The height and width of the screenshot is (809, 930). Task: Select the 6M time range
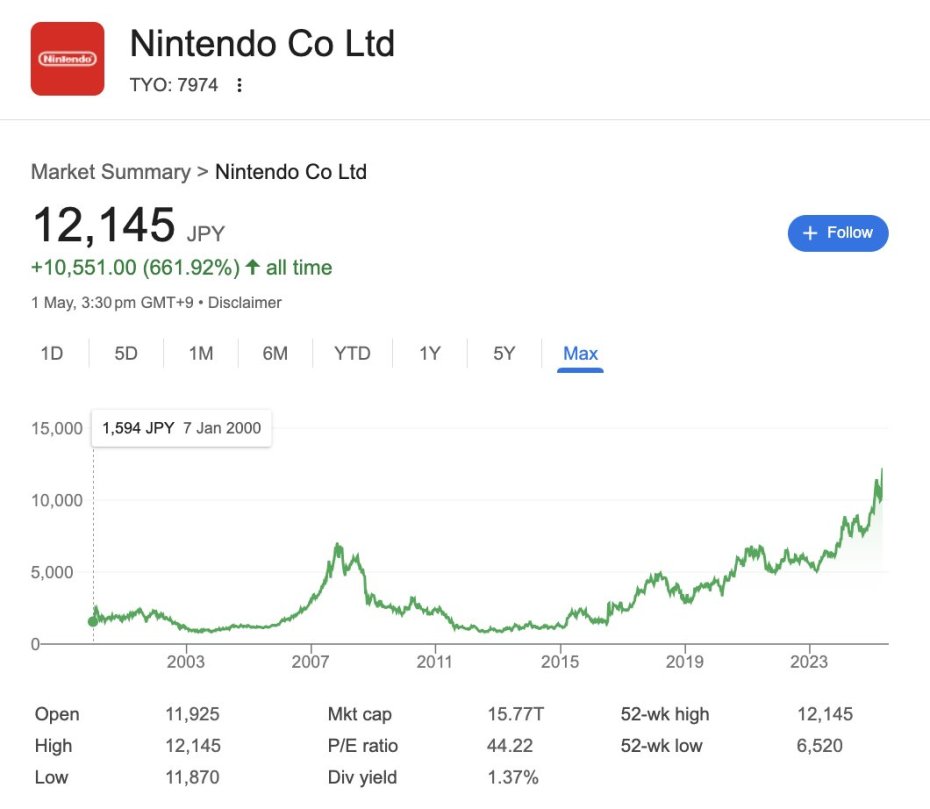275,353
